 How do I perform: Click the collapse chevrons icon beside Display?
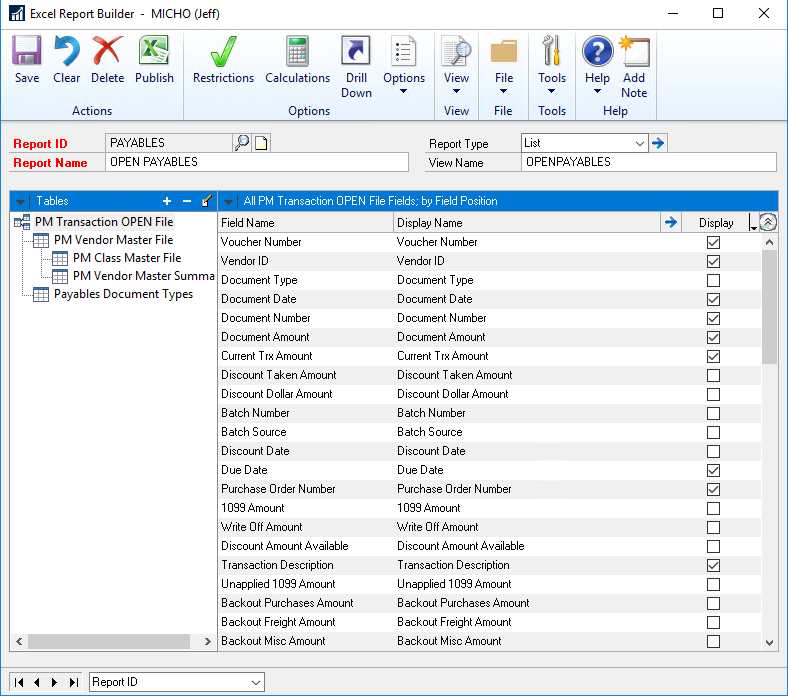click(768, 222)
